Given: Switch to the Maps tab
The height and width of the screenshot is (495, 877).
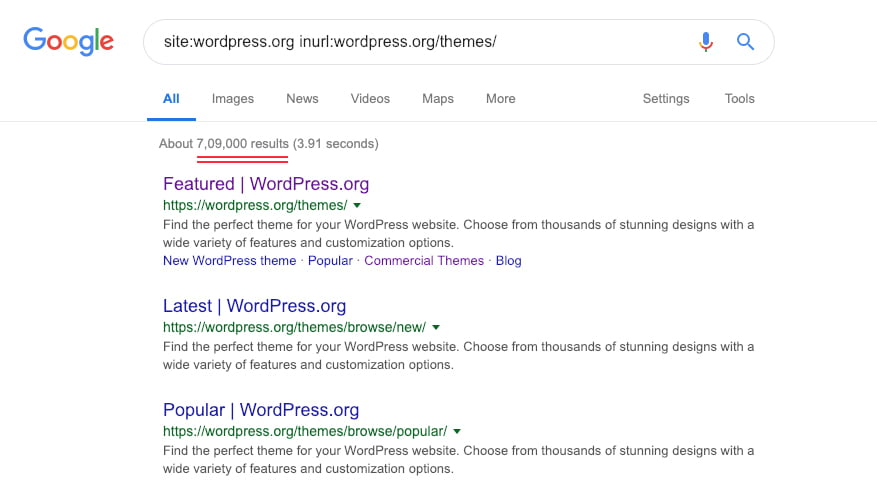Looking at the screenshot, I should tap(438, 99).
